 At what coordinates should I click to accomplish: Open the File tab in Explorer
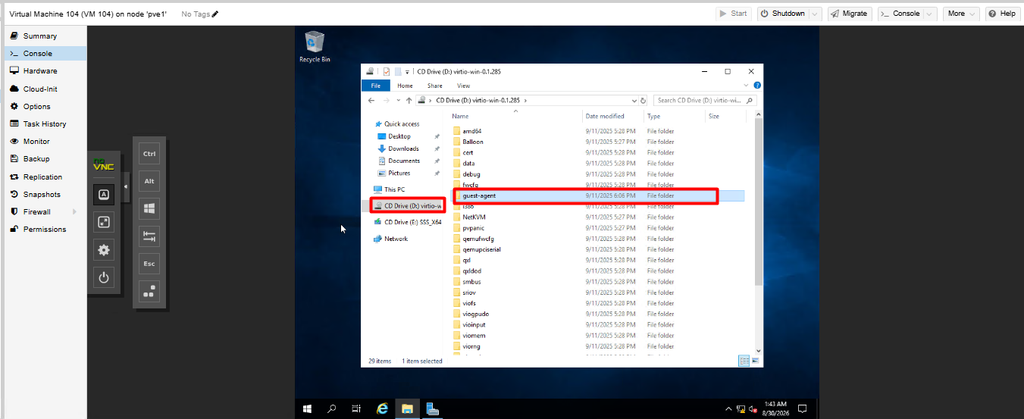tap(376, 85)
